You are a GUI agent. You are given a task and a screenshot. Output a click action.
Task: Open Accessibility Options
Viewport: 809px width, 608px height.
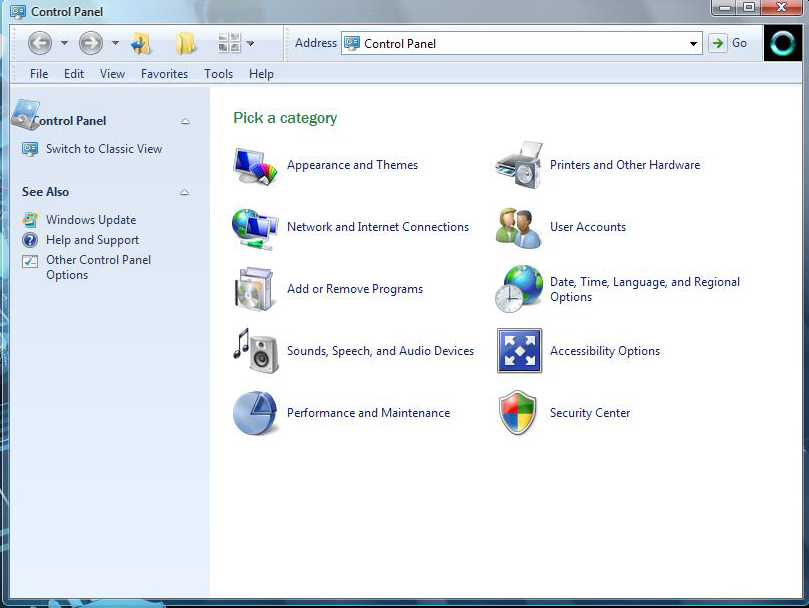(604, 351)
